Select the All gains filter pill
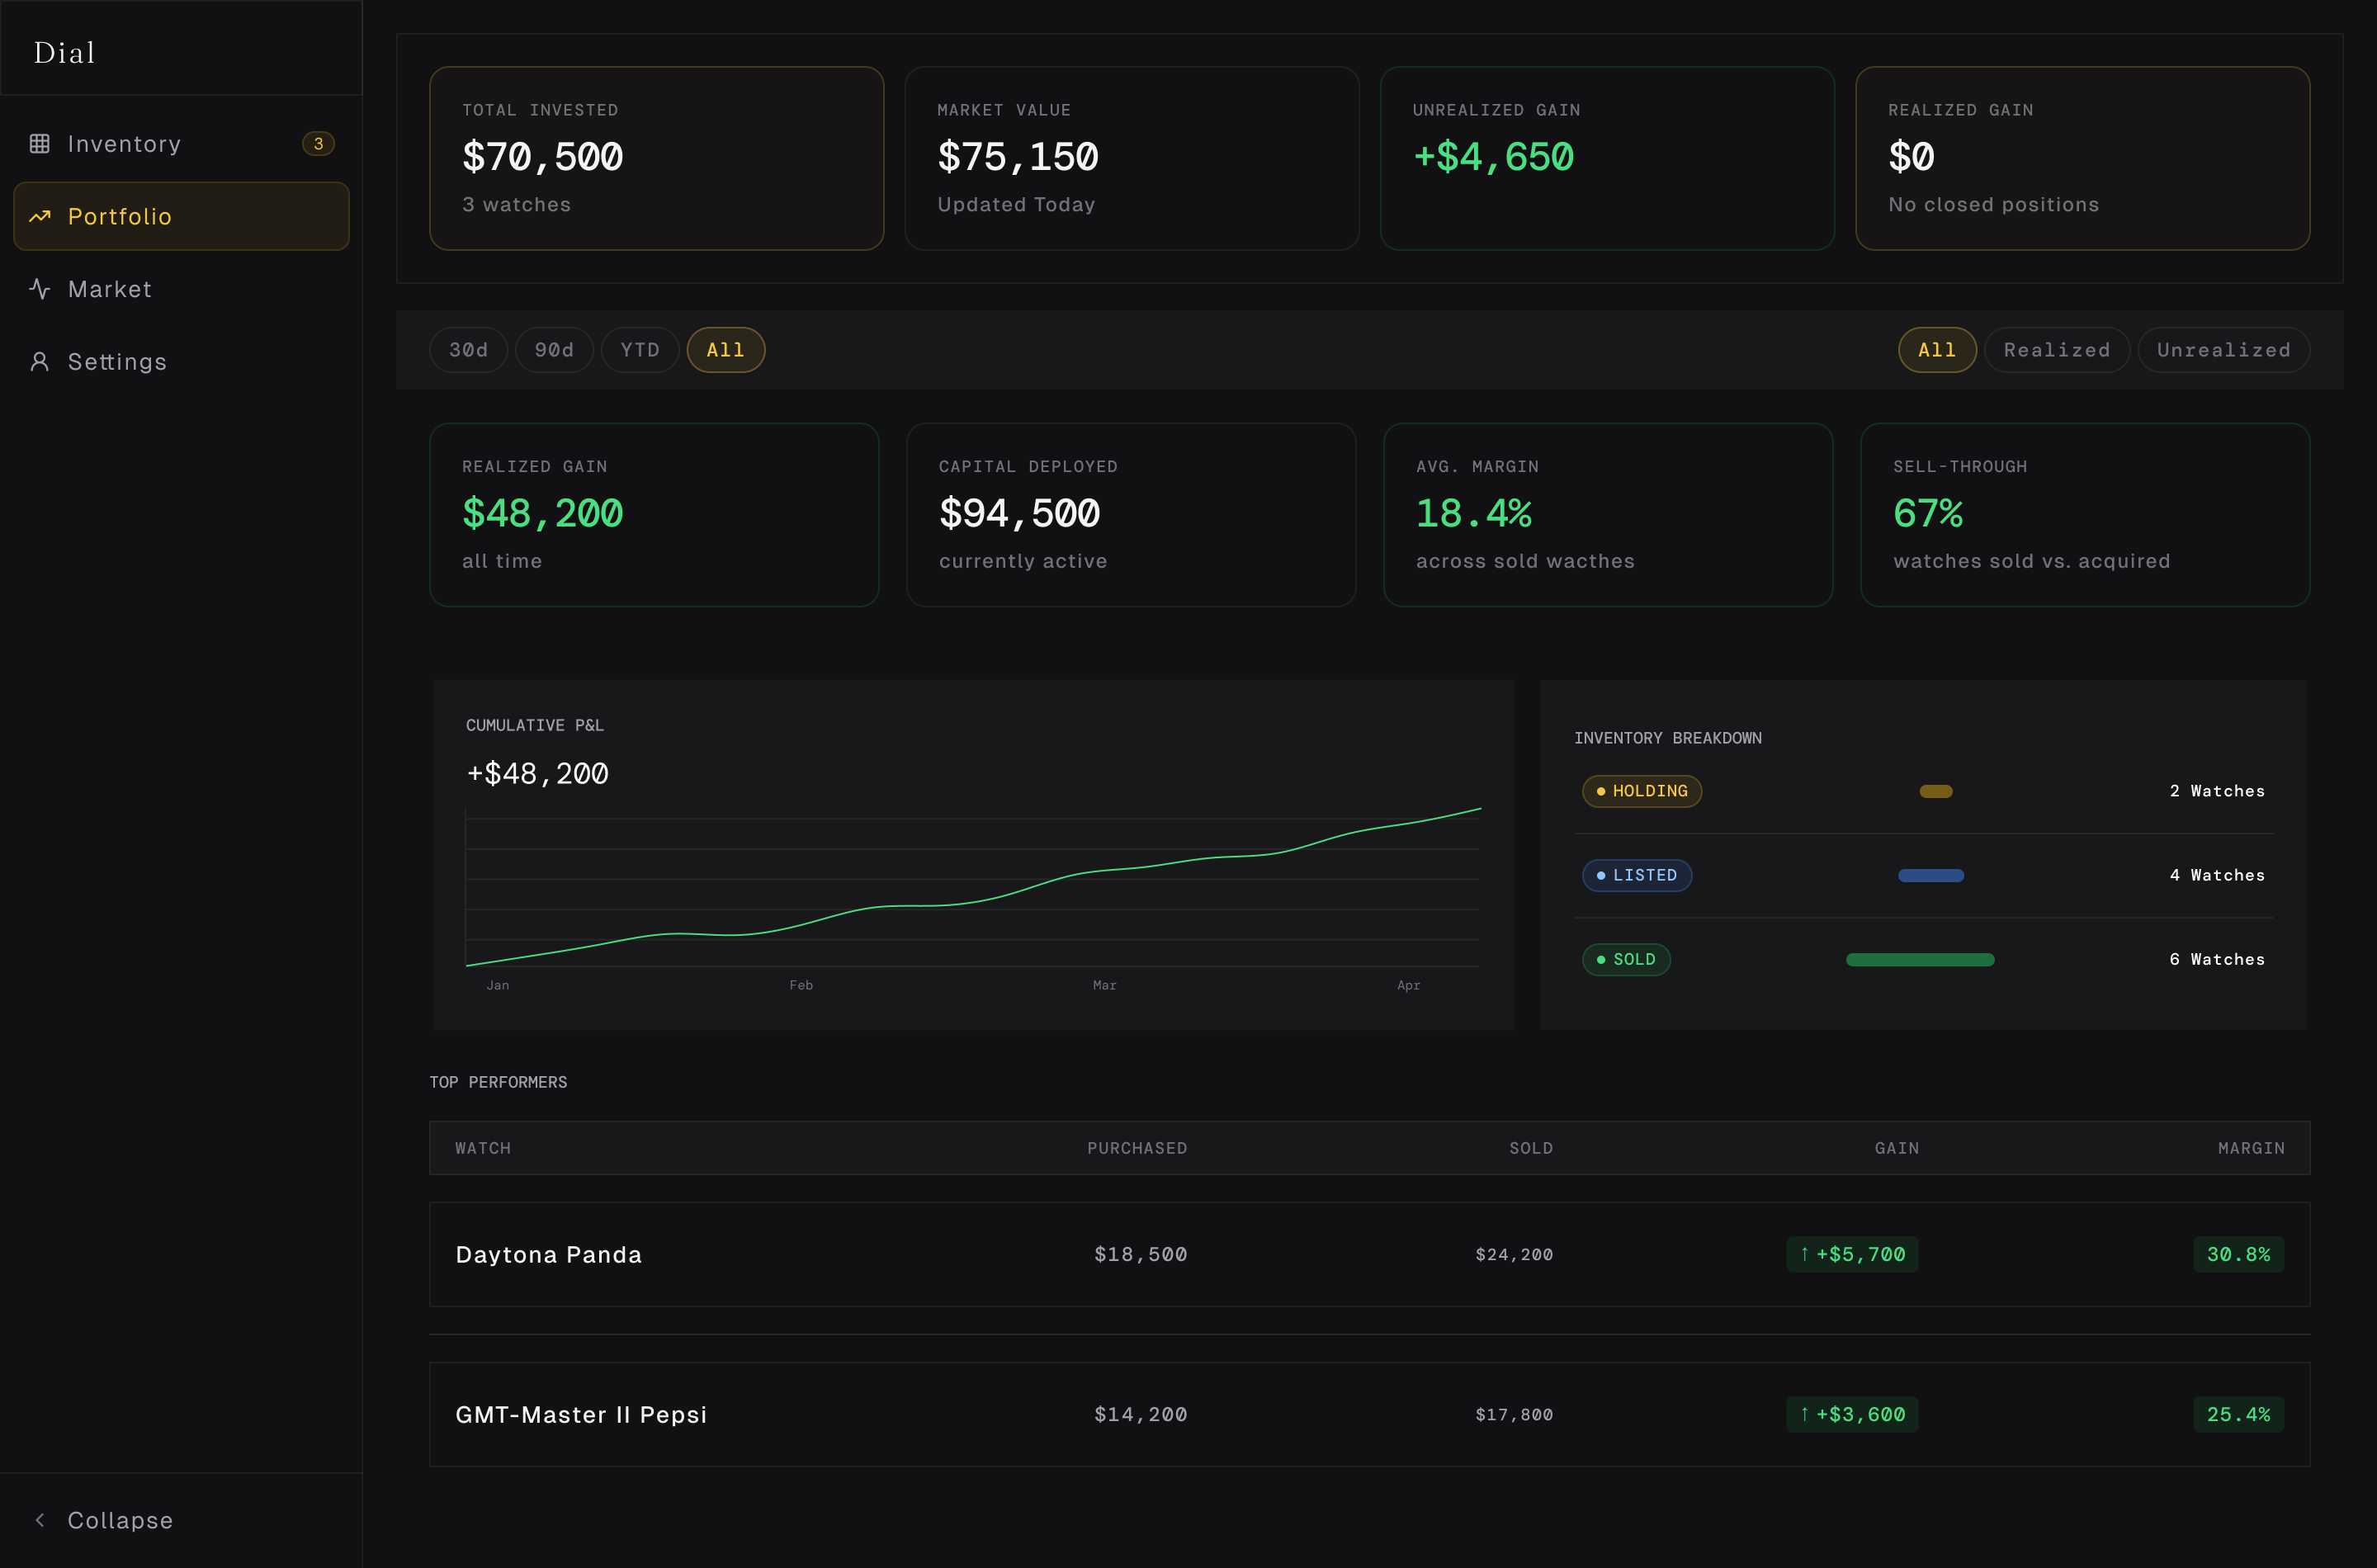This screenshot has height=1568, width=2377. [1937, 350]
